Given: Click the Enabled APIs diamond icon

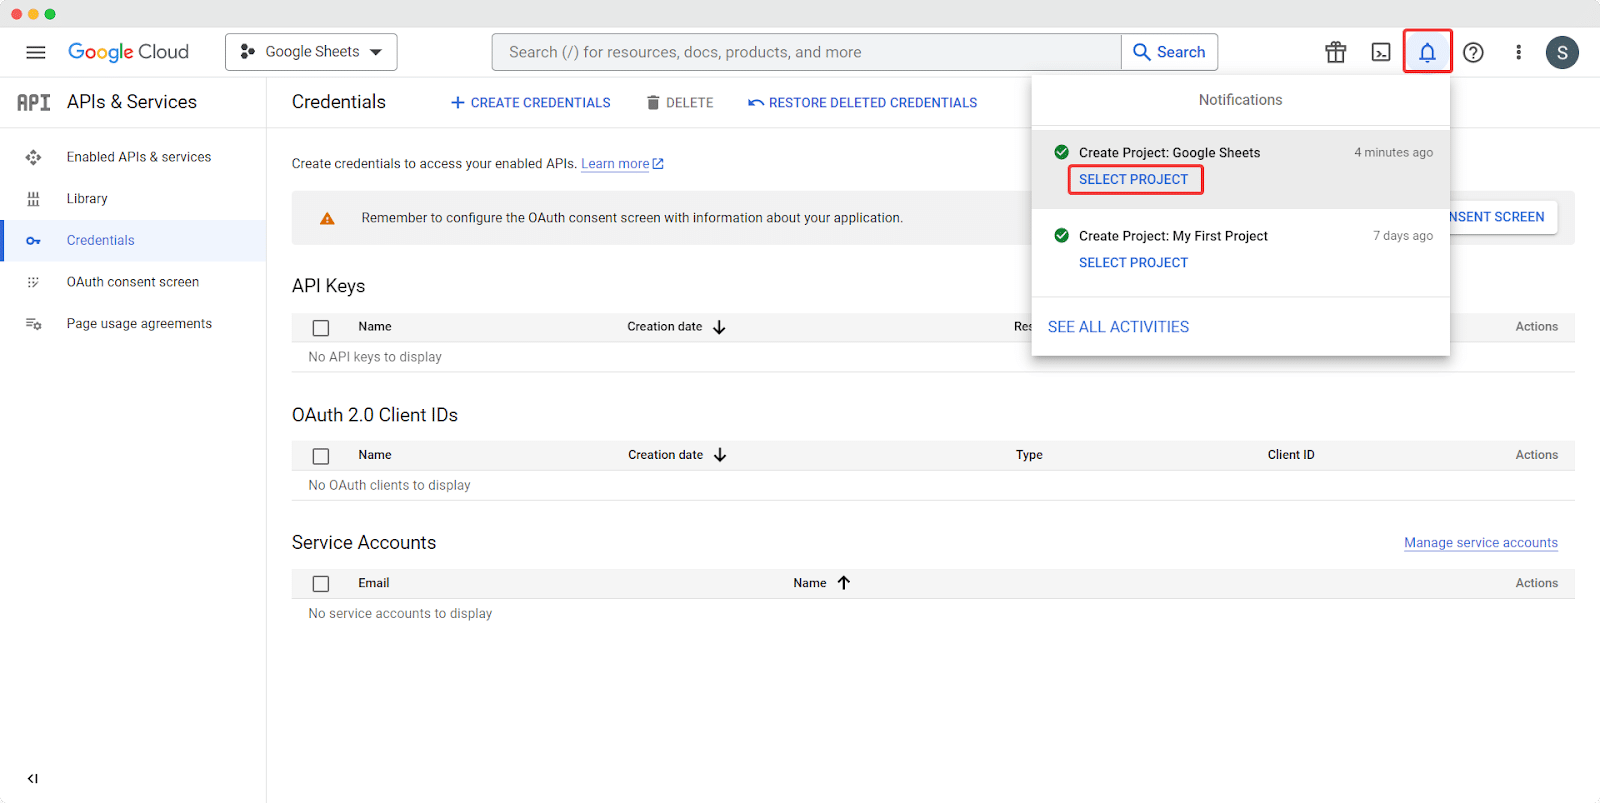Looking at the screenshot, I should (x=33, y=157).
